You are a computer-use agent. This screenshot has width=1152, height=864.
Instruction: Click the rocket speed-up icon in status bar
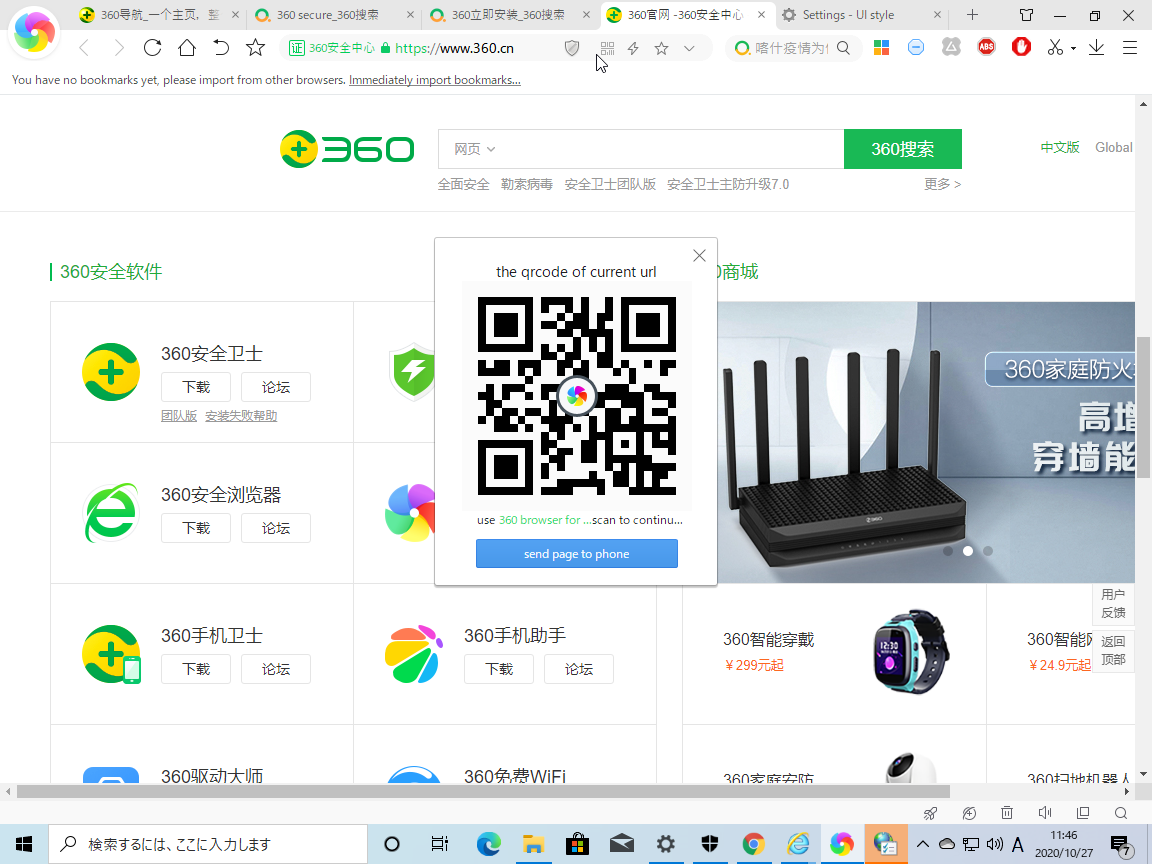click(x=930, y=813)
